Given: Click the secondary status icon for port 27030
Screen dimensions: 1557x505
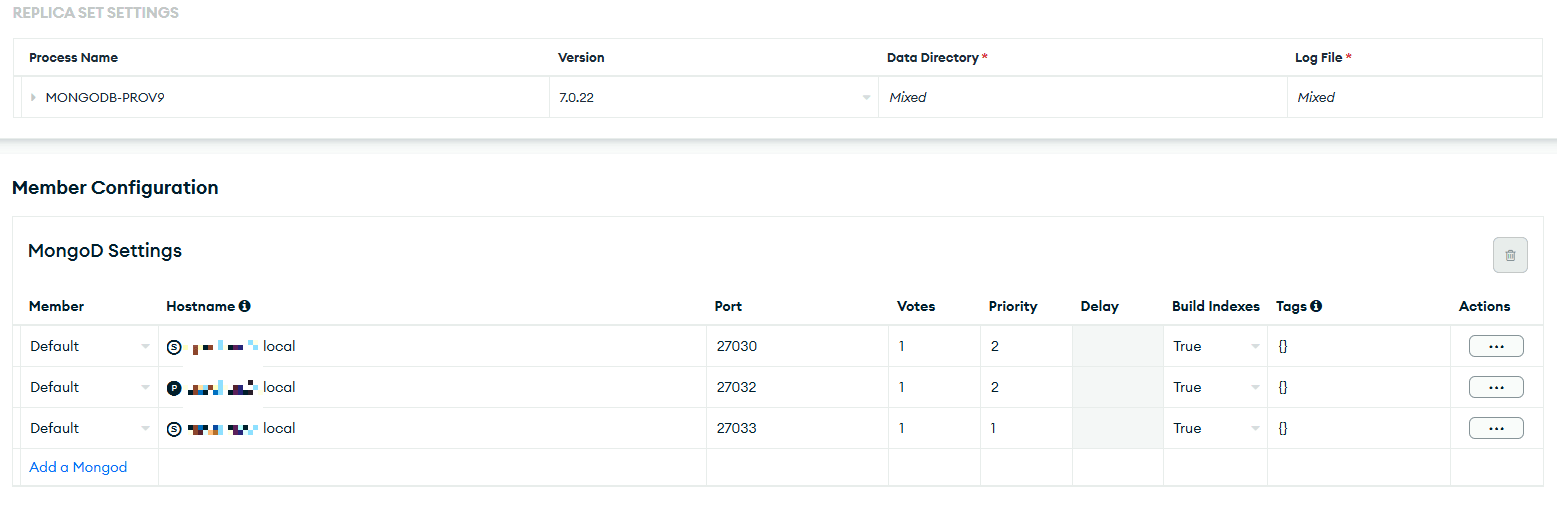Looking at the screenshot, I should (x=174, y=347).
